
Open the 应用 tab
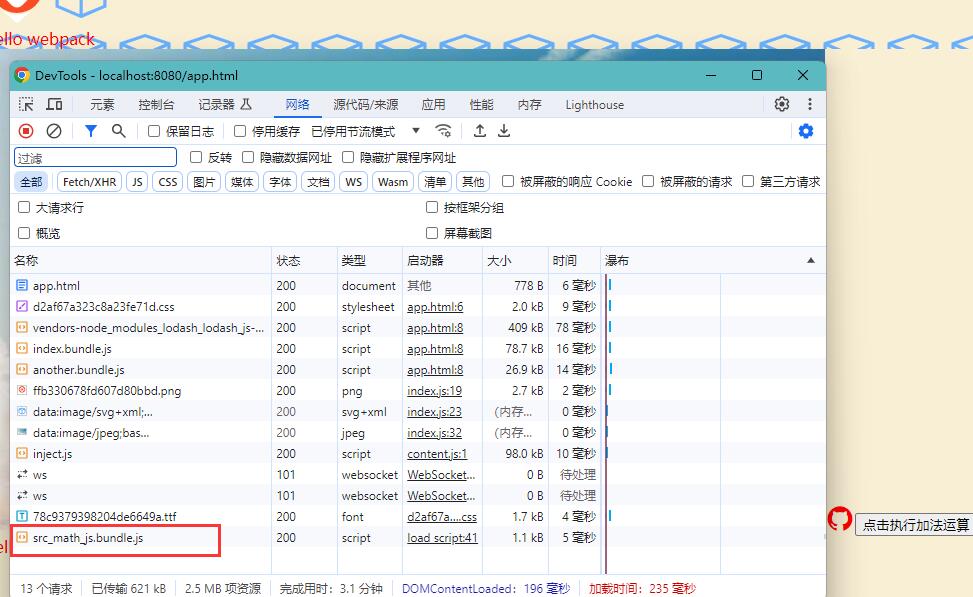click(x=433, y=105)
